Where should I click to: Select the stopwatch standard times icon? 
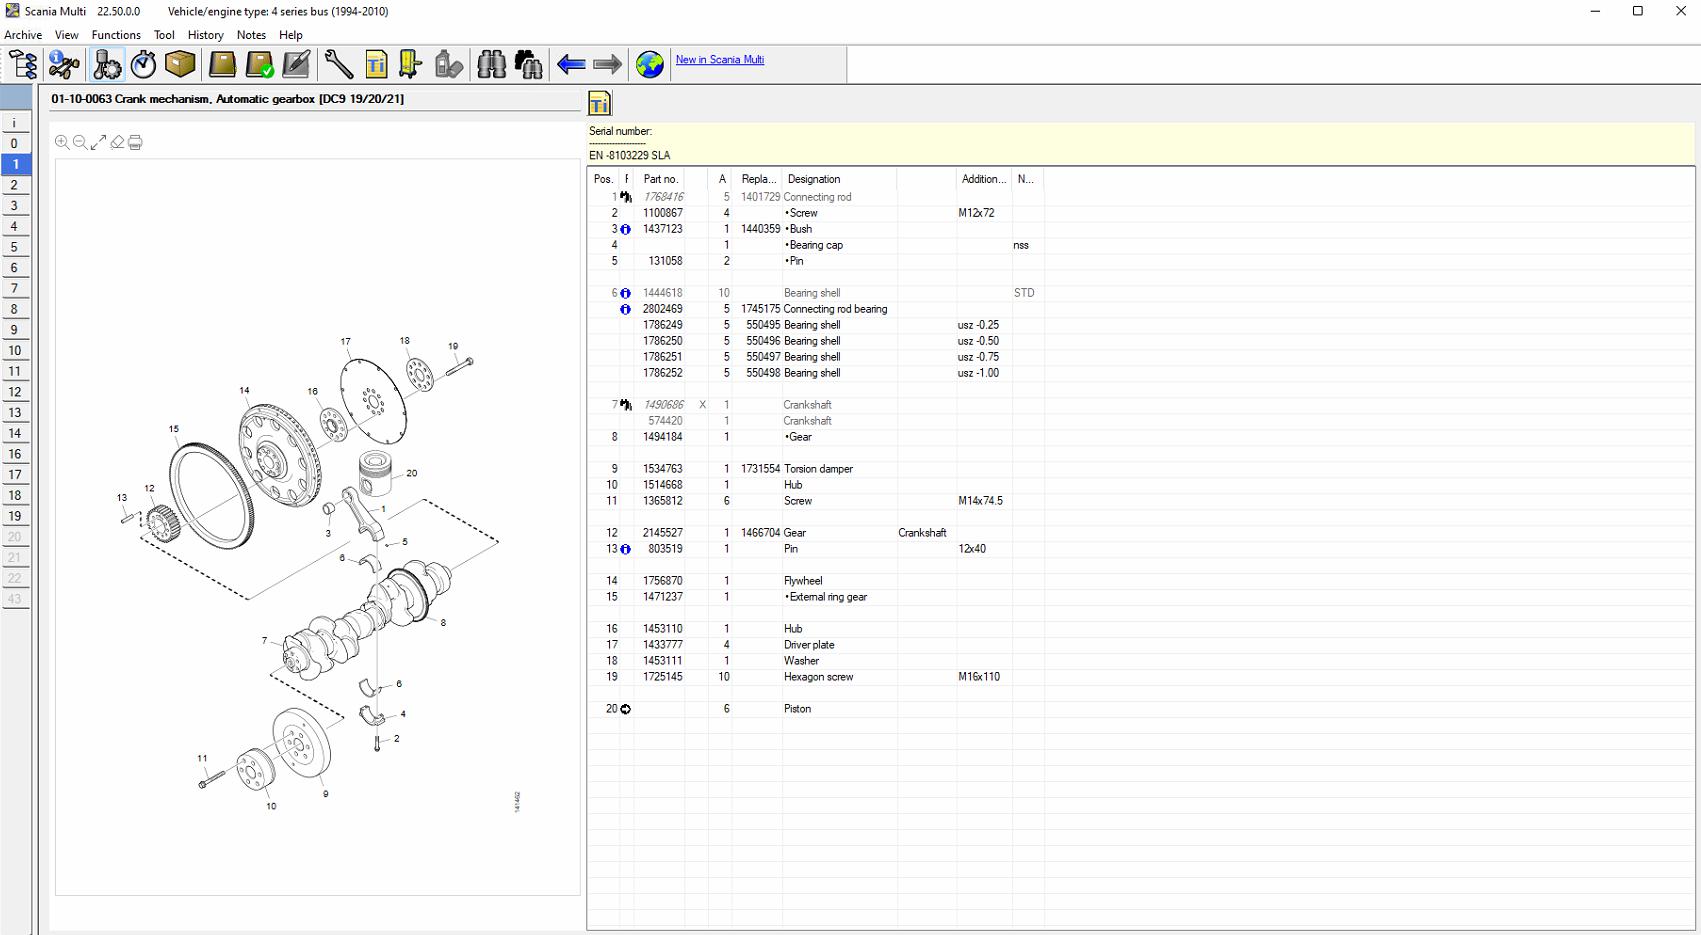coord(143,64)
